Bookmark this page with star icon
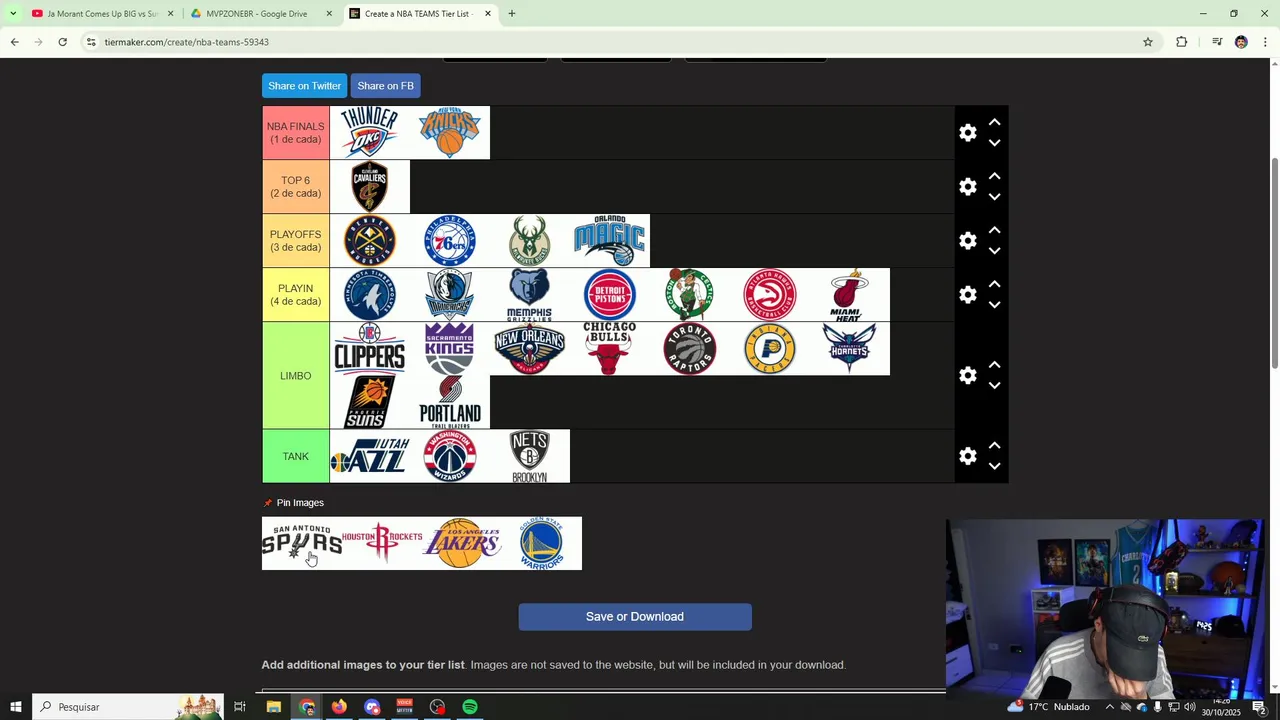This screenshot has width=1280, height=720. pos(1148,42)
